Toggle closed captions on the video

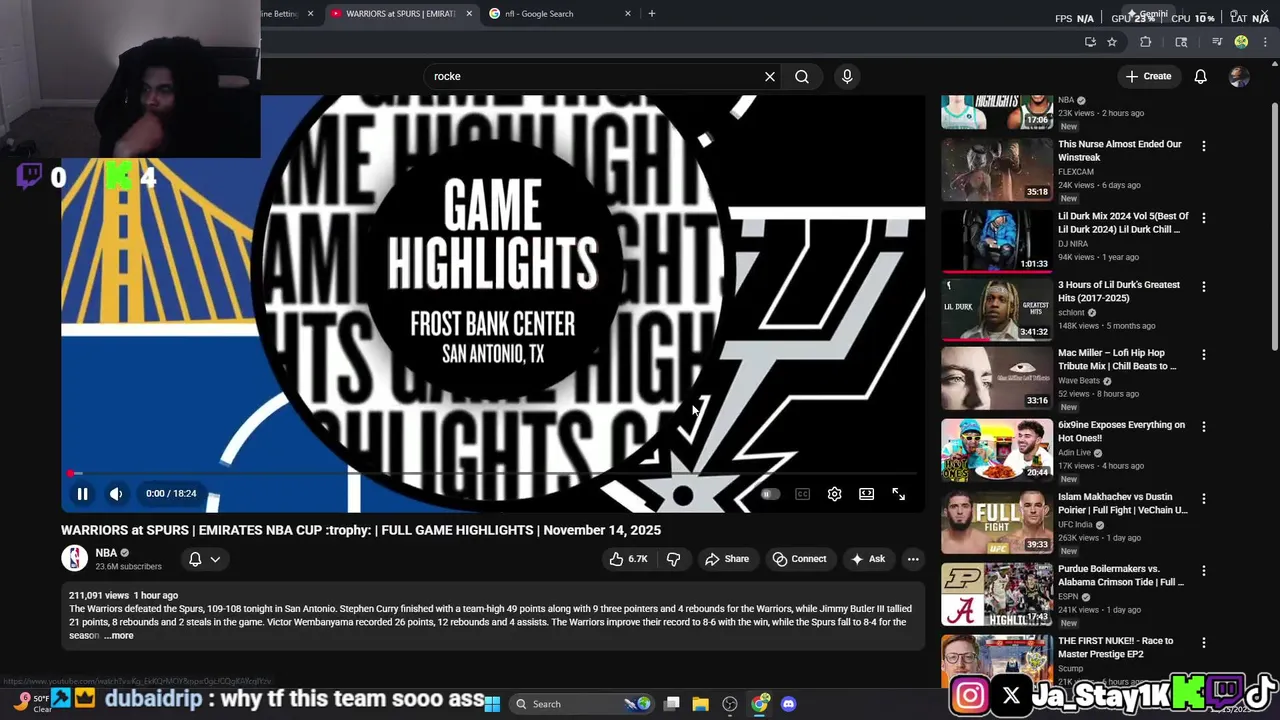(802, 494)
